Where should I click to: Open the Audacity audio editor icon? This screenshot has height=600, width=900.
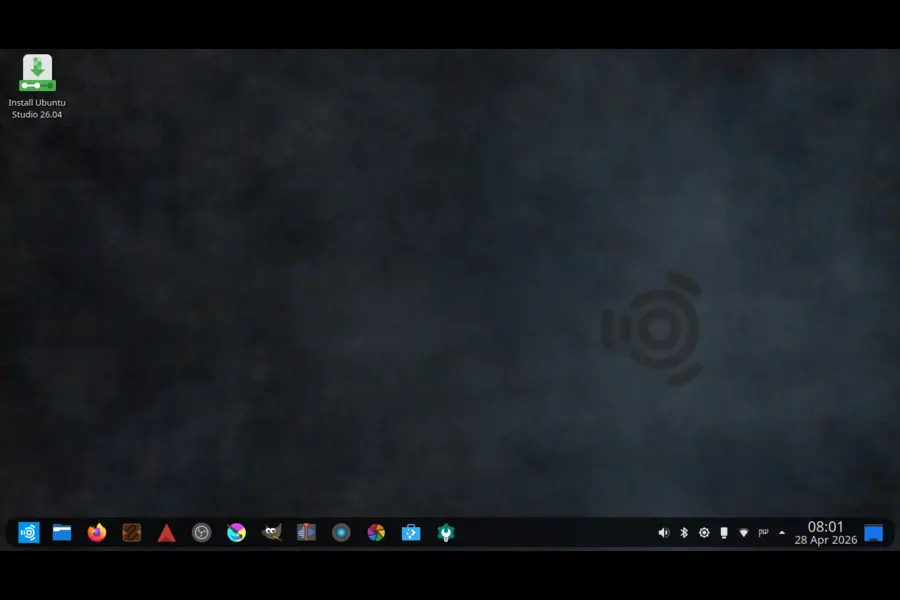(x=306, y=533)
